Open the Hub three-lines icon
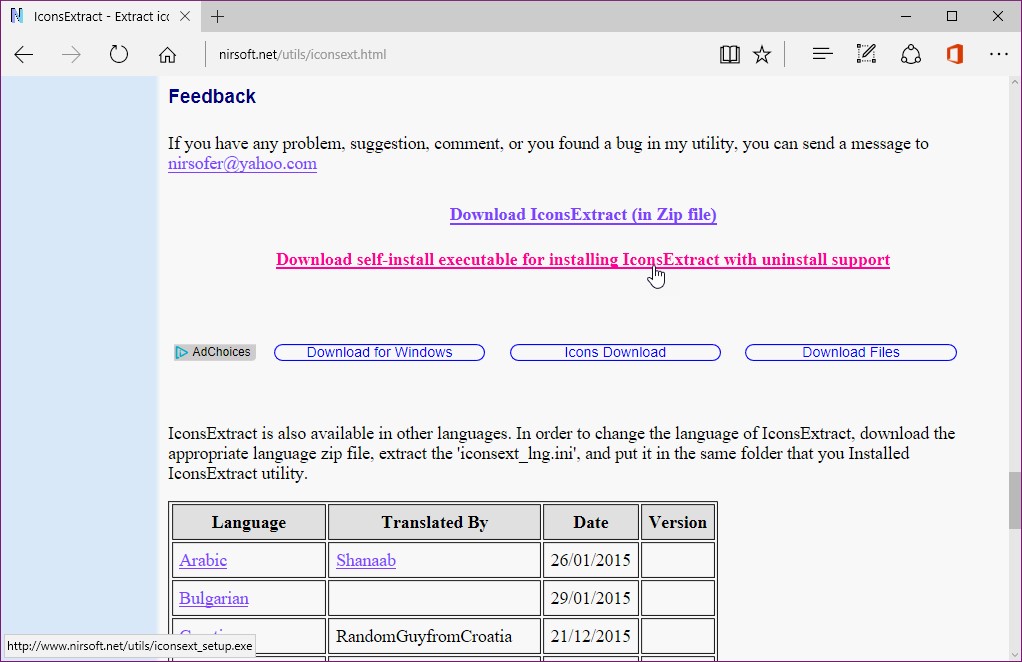 pos(822,55)
